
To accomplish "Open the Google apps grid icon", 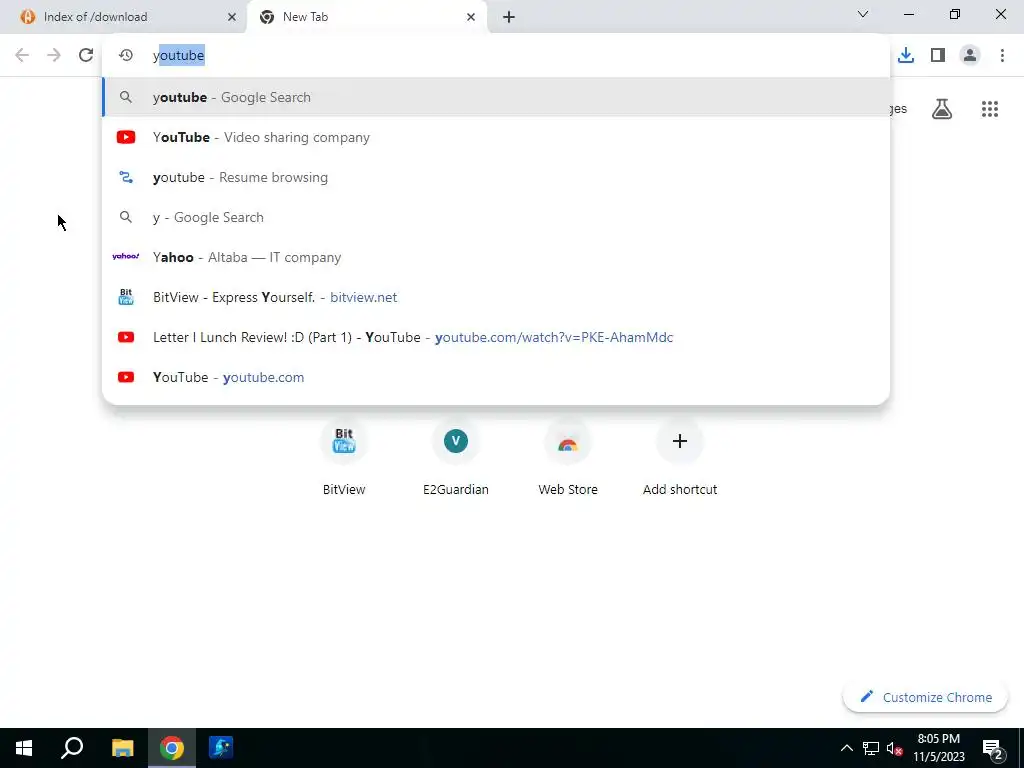I will pos(990,109).
